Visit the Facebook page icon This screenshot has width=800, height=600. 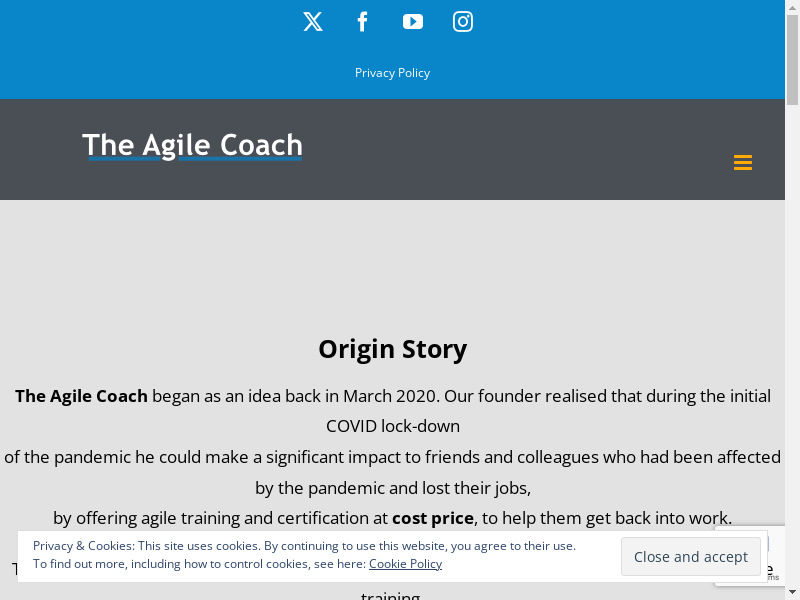click(x=363, y=22)
